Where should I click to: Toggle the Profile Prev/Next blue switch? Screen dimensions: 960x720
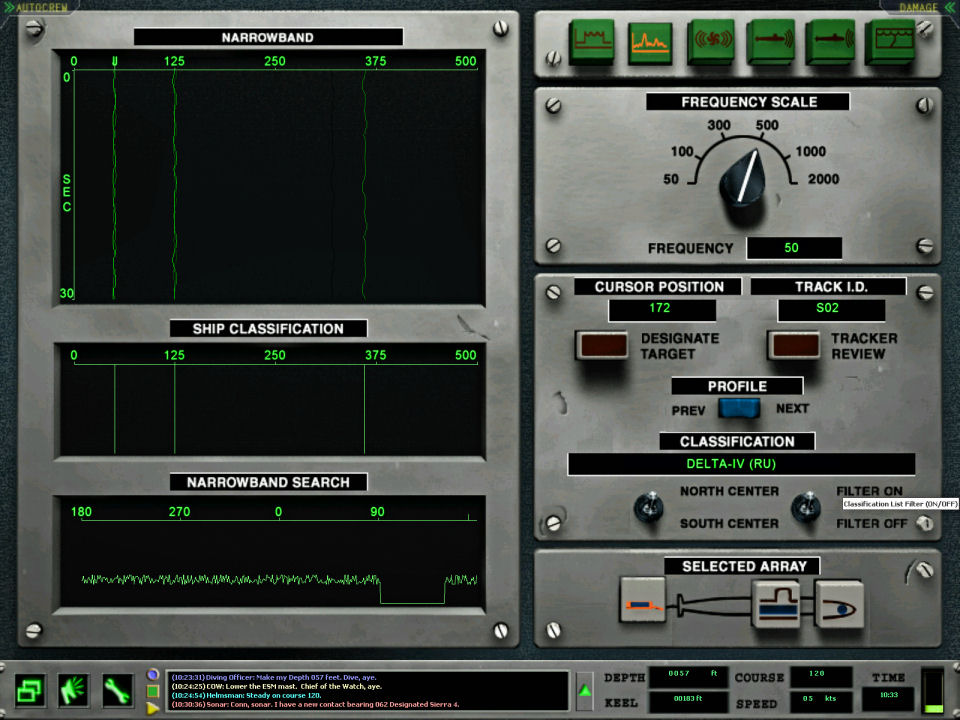point(739,408)
